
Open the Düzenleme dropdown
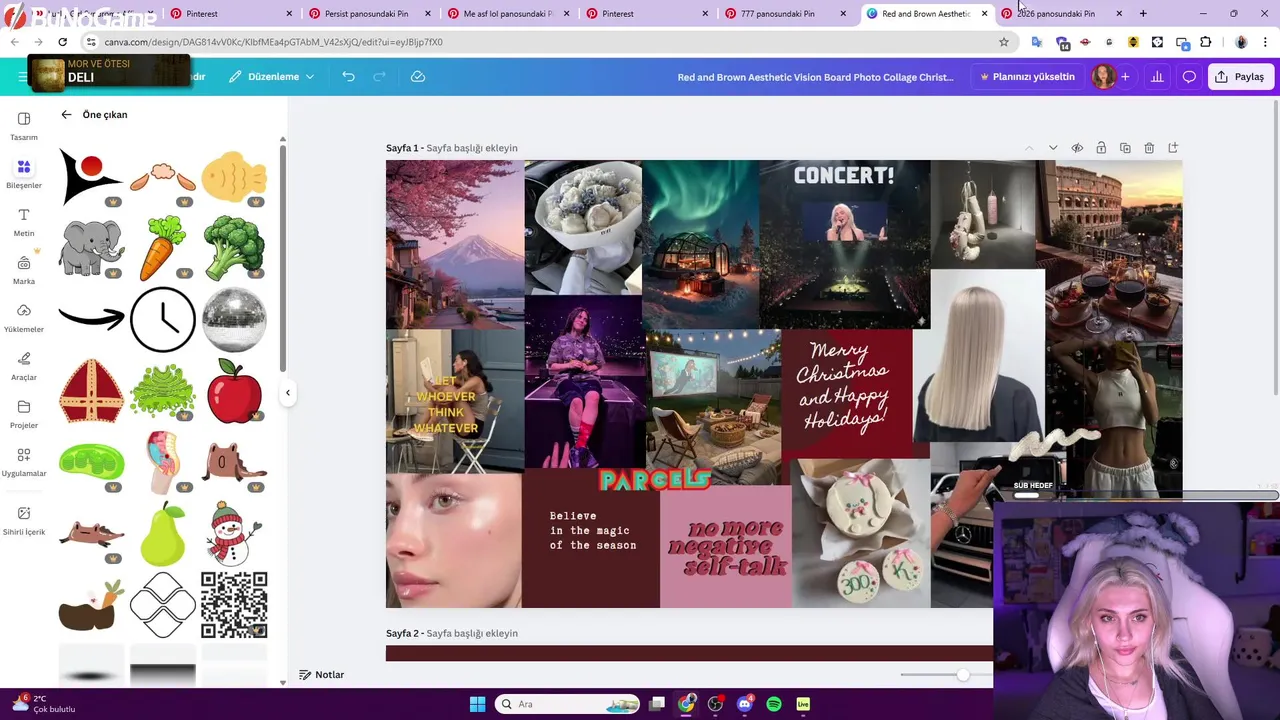tap(271, 77)
